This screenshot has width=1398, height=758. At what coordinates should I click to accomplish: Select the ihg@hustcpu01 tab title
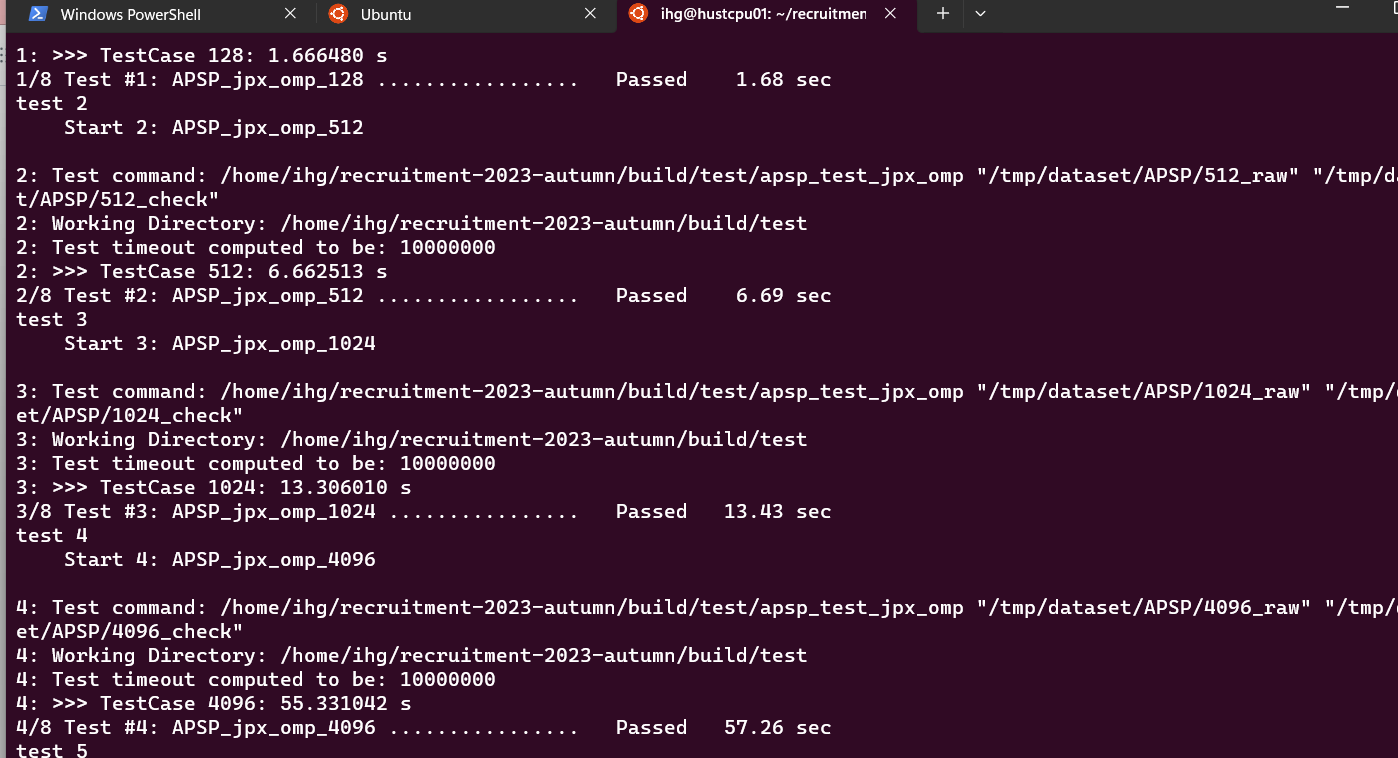click(763, 15)
